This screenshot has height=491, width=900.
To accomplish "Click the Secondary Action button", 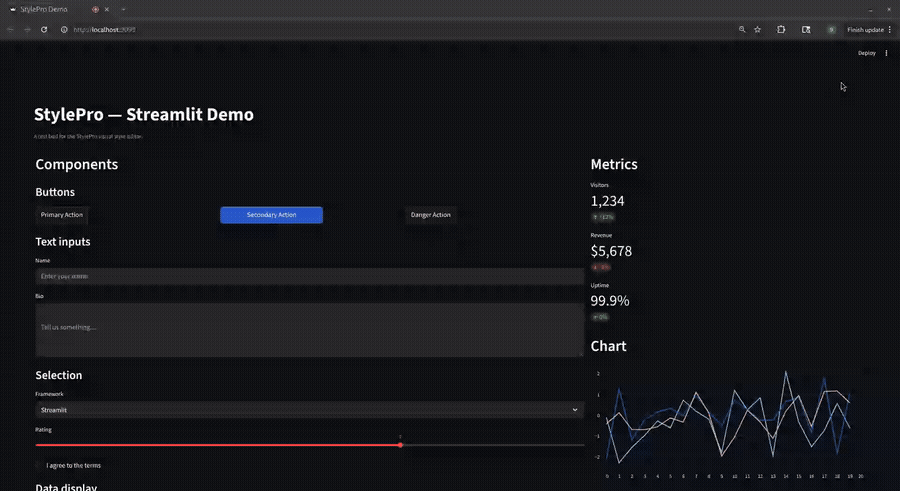I will [x=271, y=215].
